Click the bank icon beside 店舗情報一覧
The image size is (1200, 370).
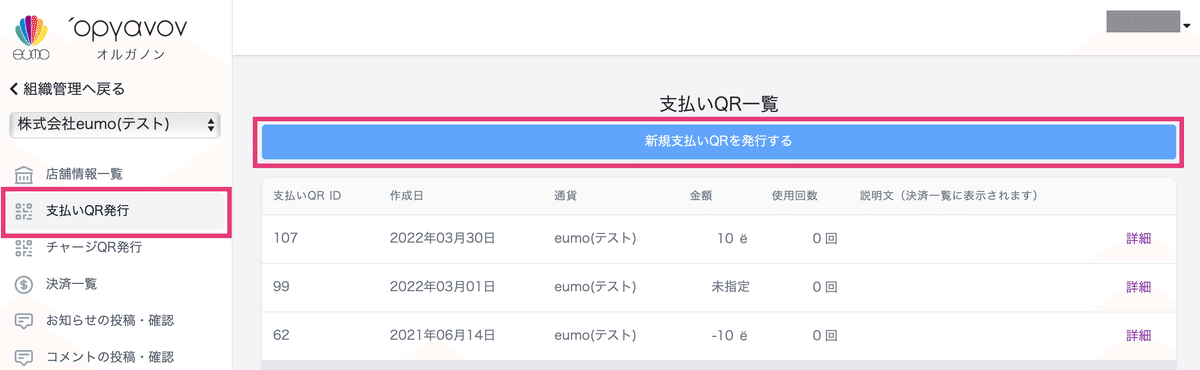point(24,174)
